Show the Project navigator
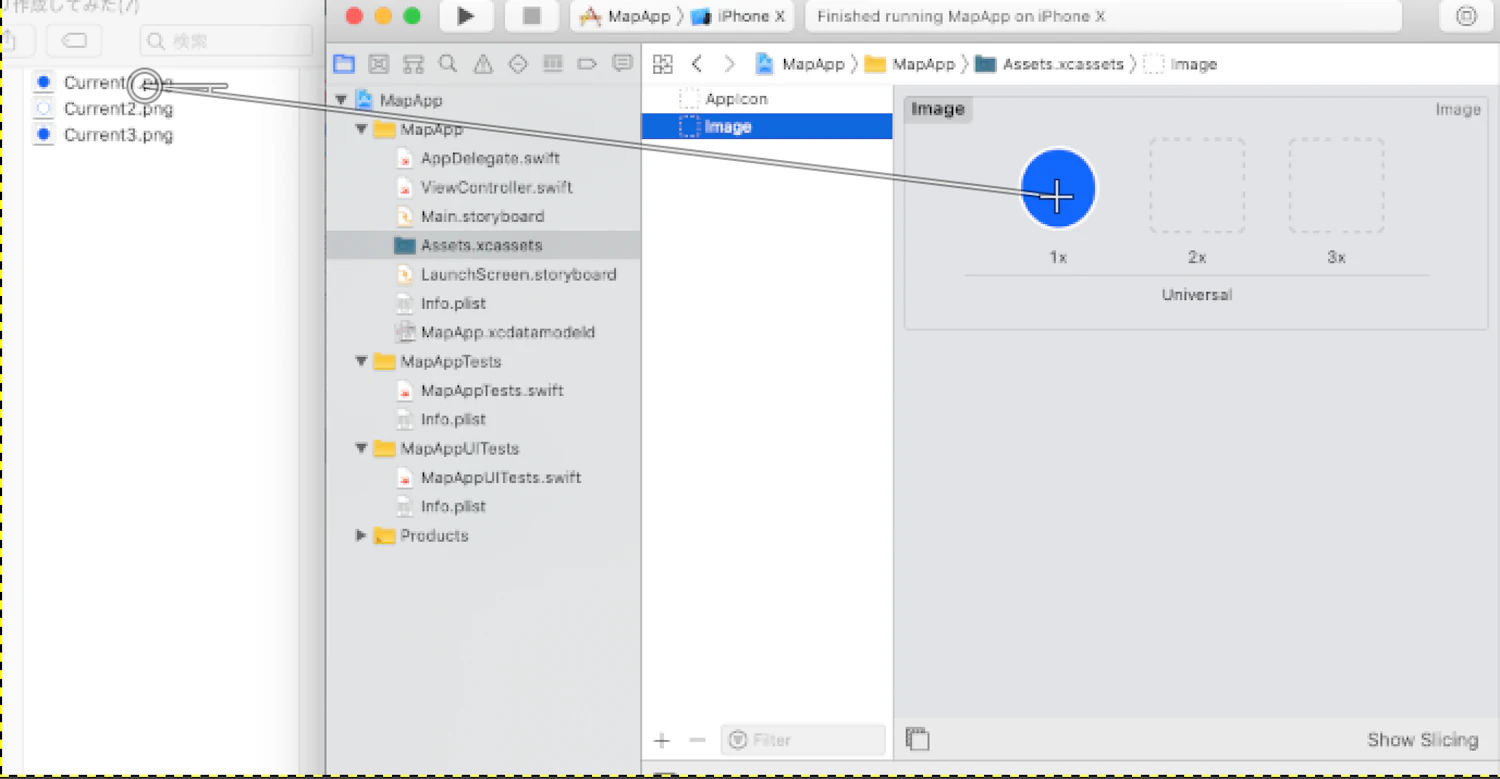 click(x=344, y=64)
